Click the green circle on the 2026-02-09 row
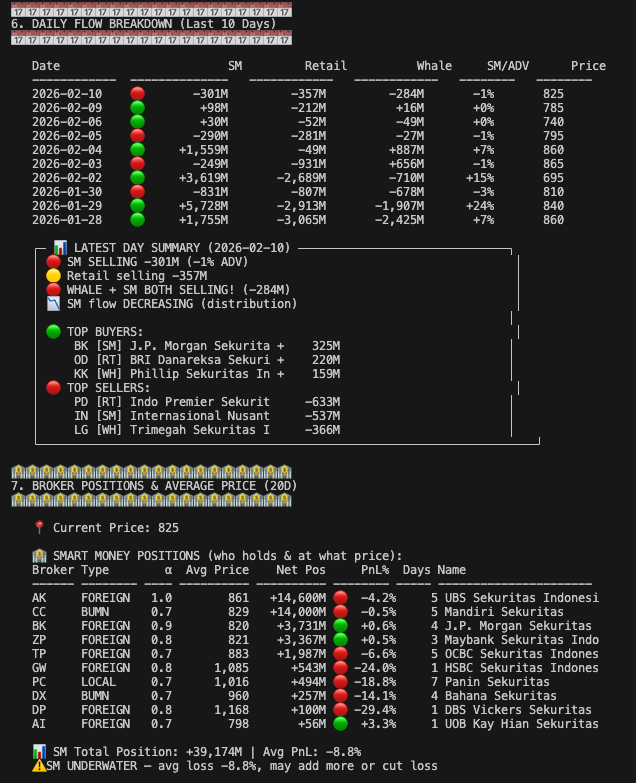The width and height of the screenshot is (636, 783). 137,108
